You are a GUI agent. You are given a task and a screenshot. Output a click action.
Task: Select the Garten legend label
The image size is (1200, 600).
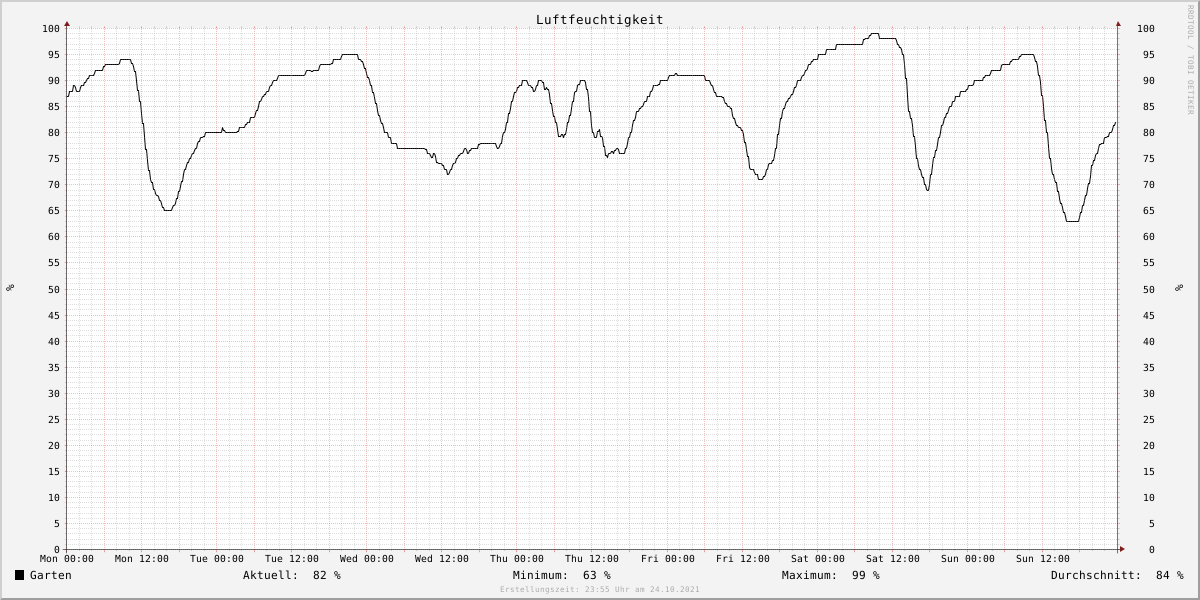tap(51, 575)
